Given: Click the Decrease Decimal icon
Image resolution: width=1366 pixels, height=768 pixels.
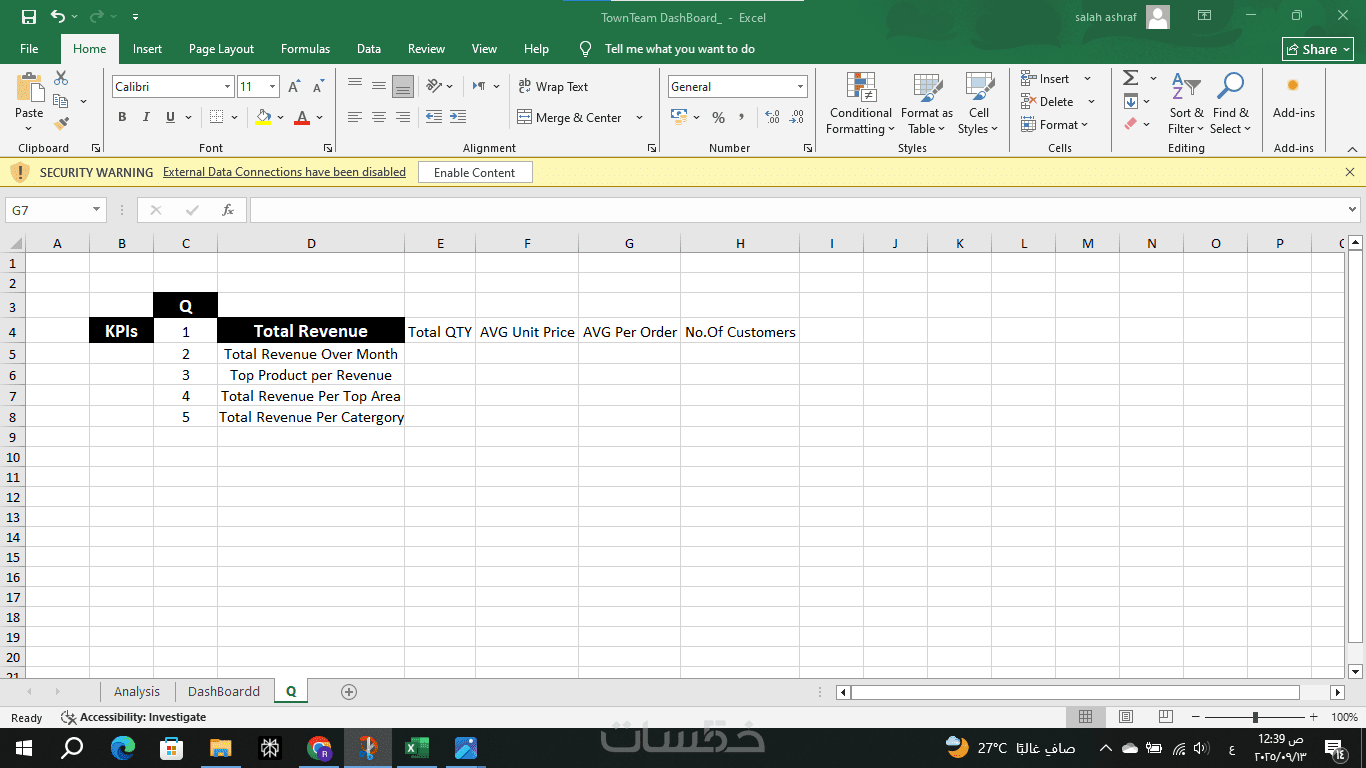Looking at the screenshot, I should coord(797,117).
